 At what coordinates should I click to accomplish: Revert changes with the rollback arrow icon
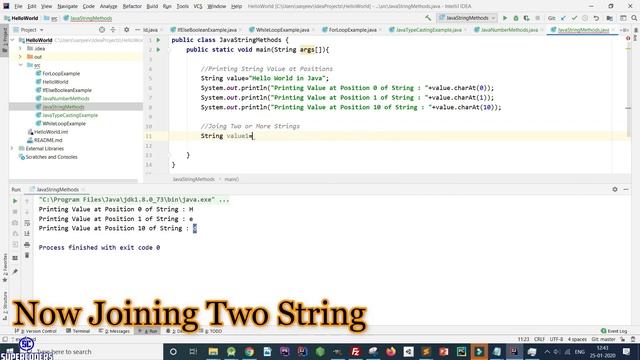coord(596,18)
